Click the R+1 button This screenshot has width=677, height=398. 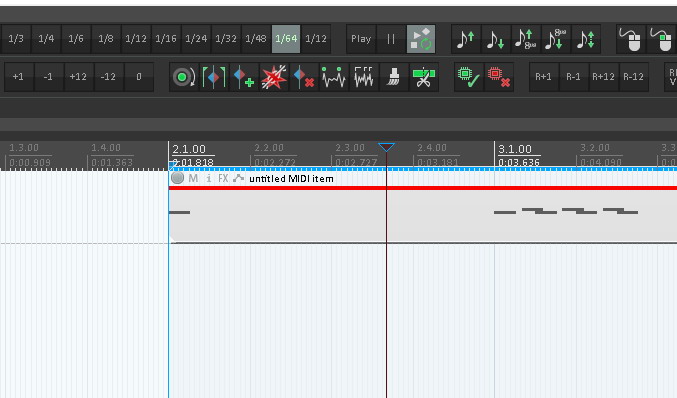click(x=544, y=77)
